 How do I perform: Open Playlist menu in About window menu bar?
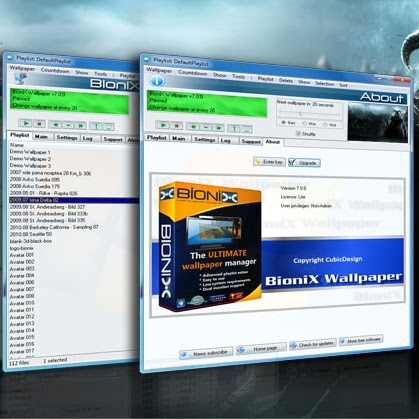pyautogui.click(x=265, y=79)
